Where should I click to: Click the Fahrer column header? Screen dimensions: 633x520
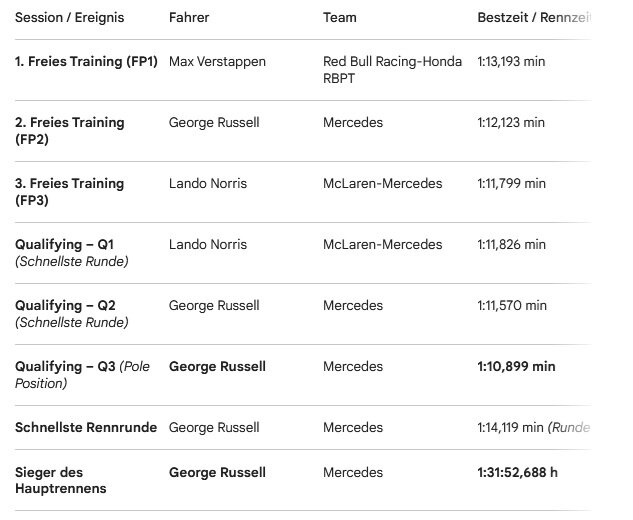[189, 17]
